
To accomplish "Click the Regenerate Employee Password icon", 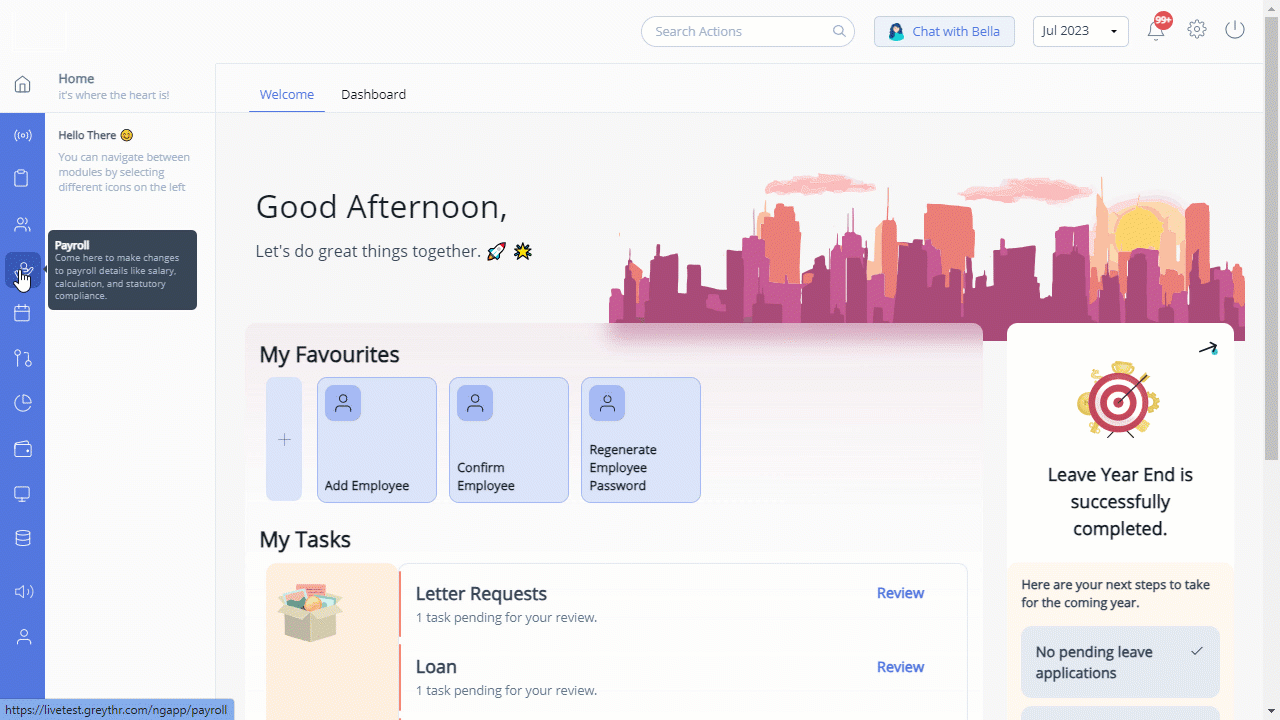I will (607, 403).
